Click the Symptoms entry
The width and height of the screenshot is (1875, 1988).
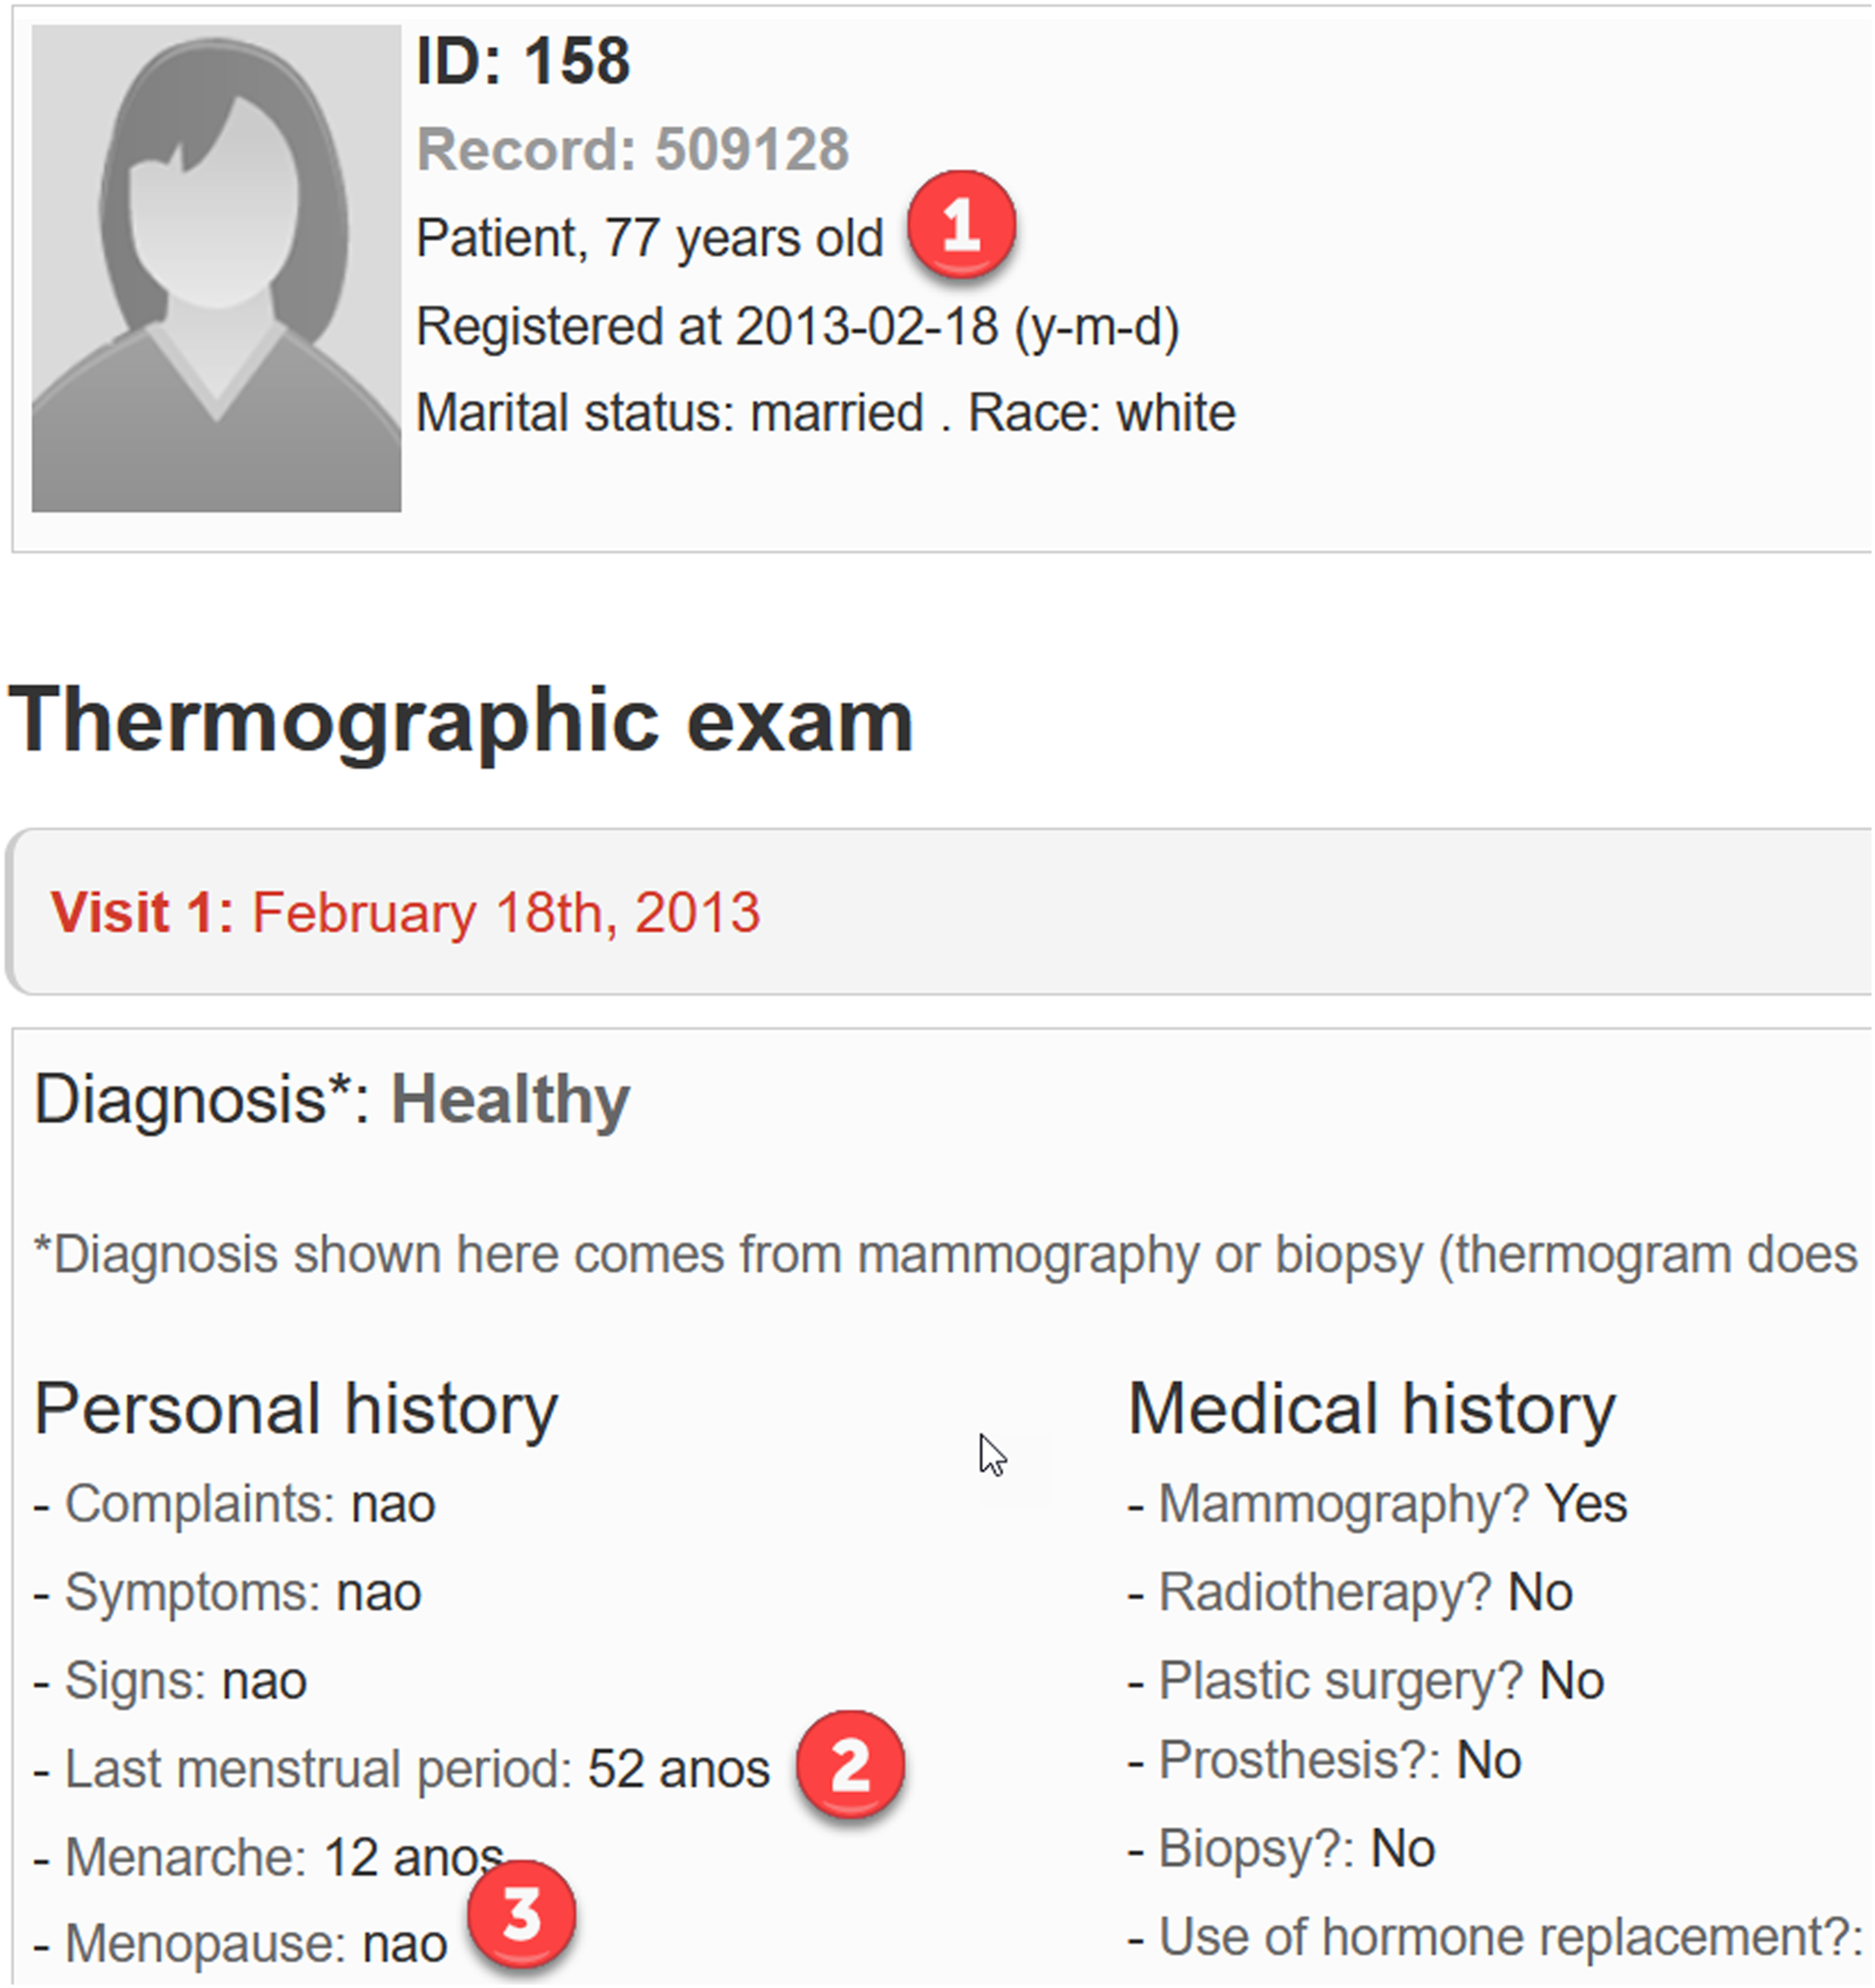point(228,1592)
